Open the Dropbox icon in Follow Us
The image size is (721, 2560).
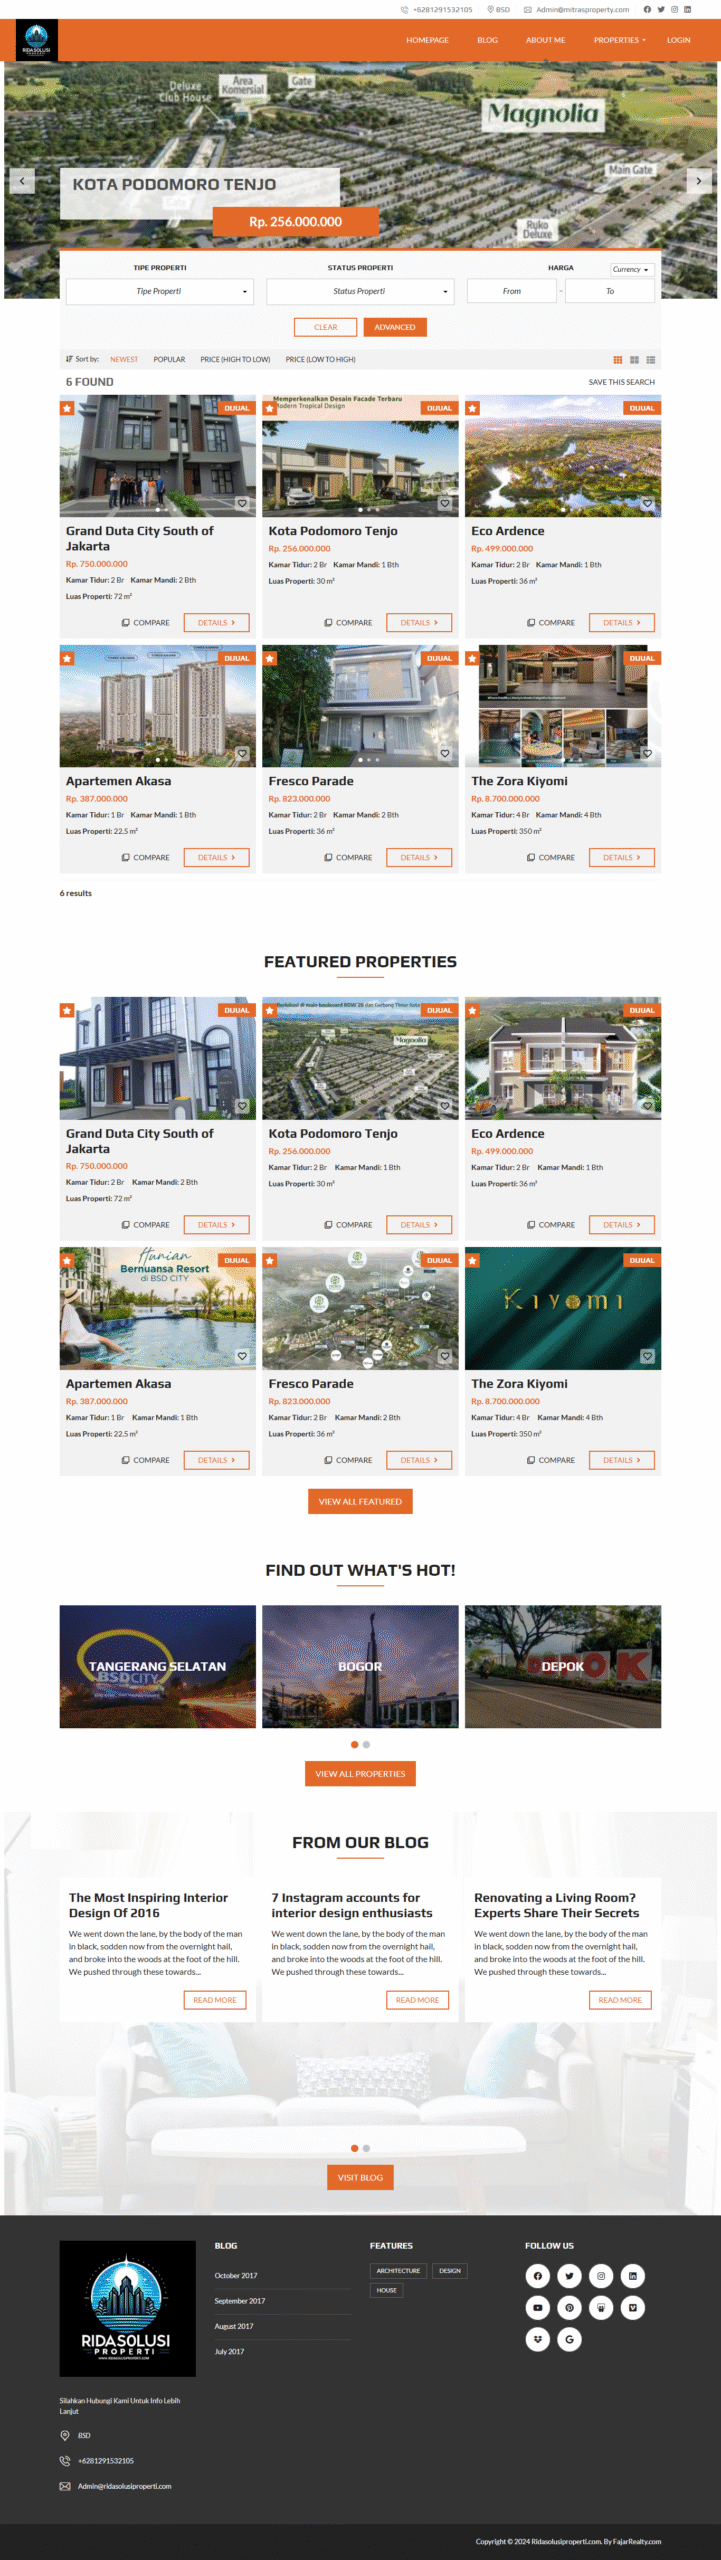537,2339
